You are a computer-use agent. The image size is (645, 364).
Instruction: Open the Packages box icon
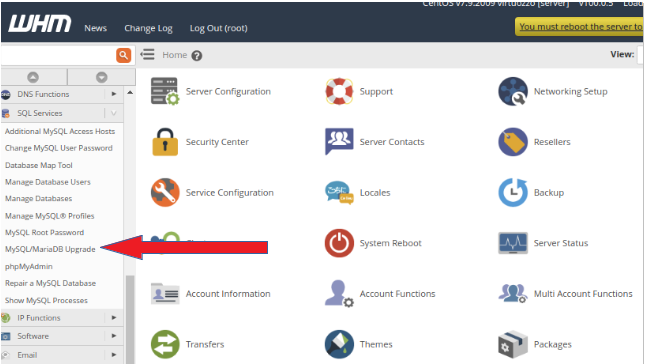513,344
